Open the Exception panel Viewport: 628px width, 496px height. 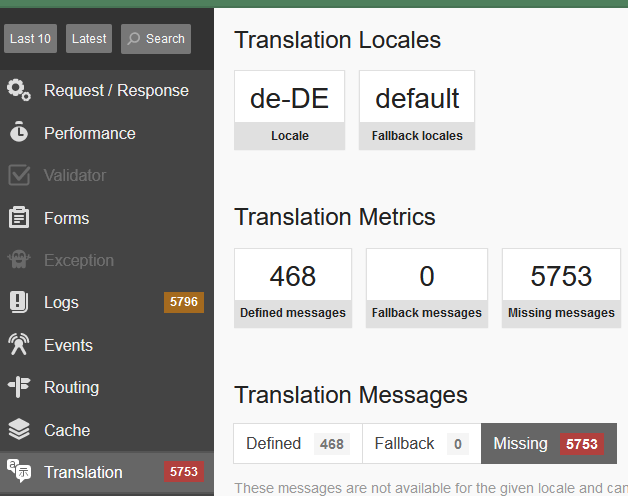(x=107, y=260)
